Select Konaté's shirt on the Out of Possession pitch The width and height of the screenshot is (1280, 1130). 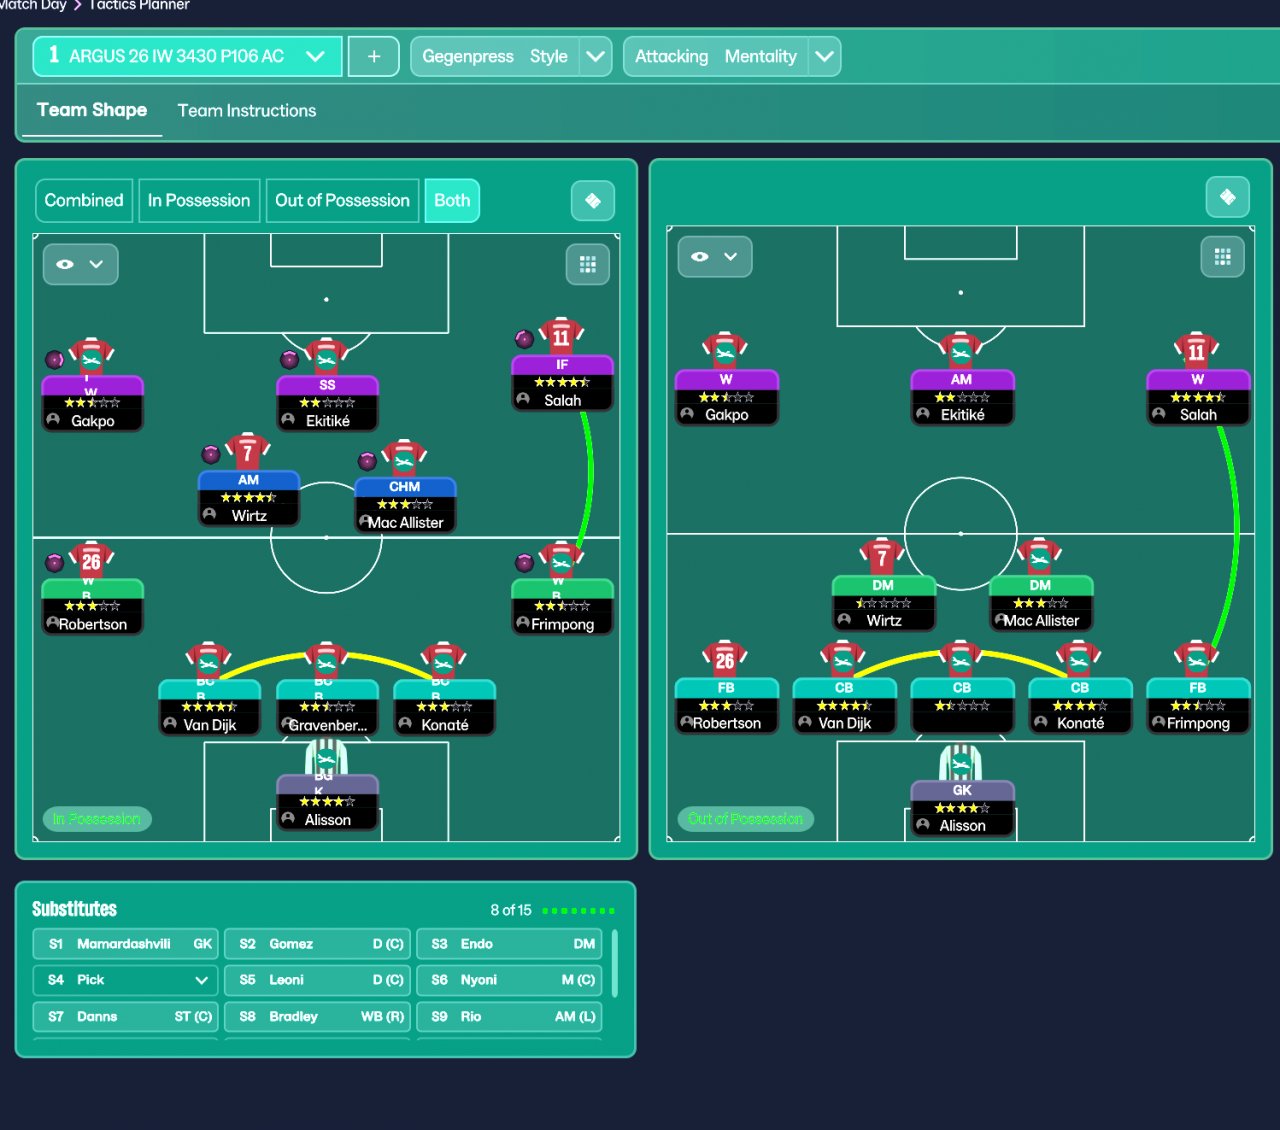(1079, 659)
